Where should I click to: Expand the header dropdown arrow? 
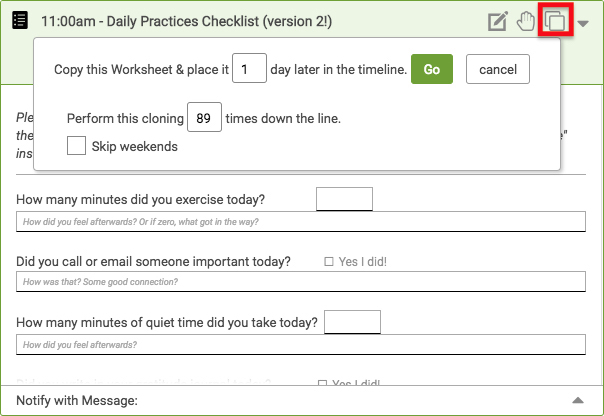583,23
